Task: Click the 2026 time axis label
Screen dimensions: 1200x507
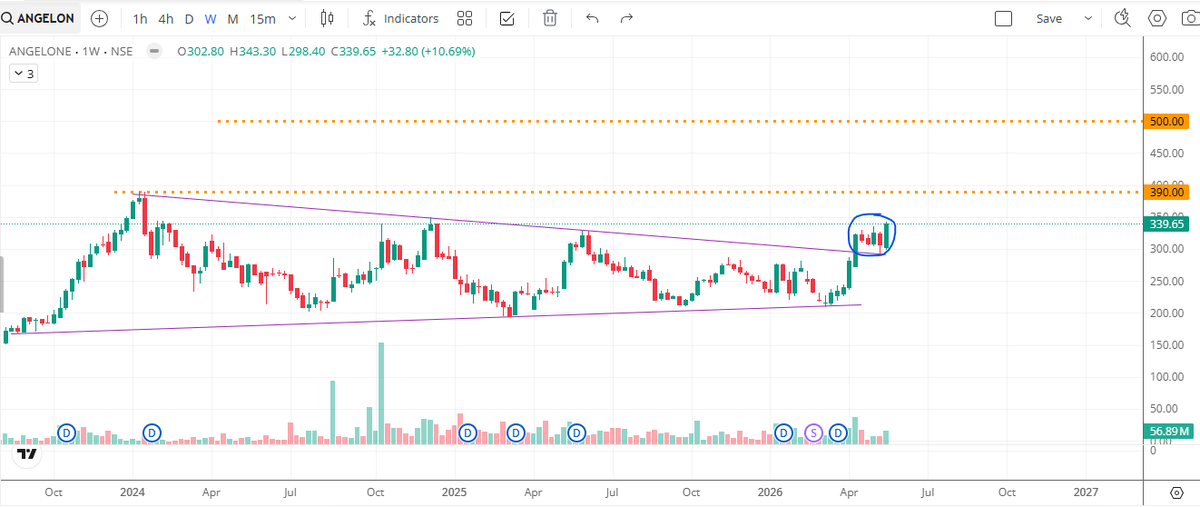Action: click(769, 493)
